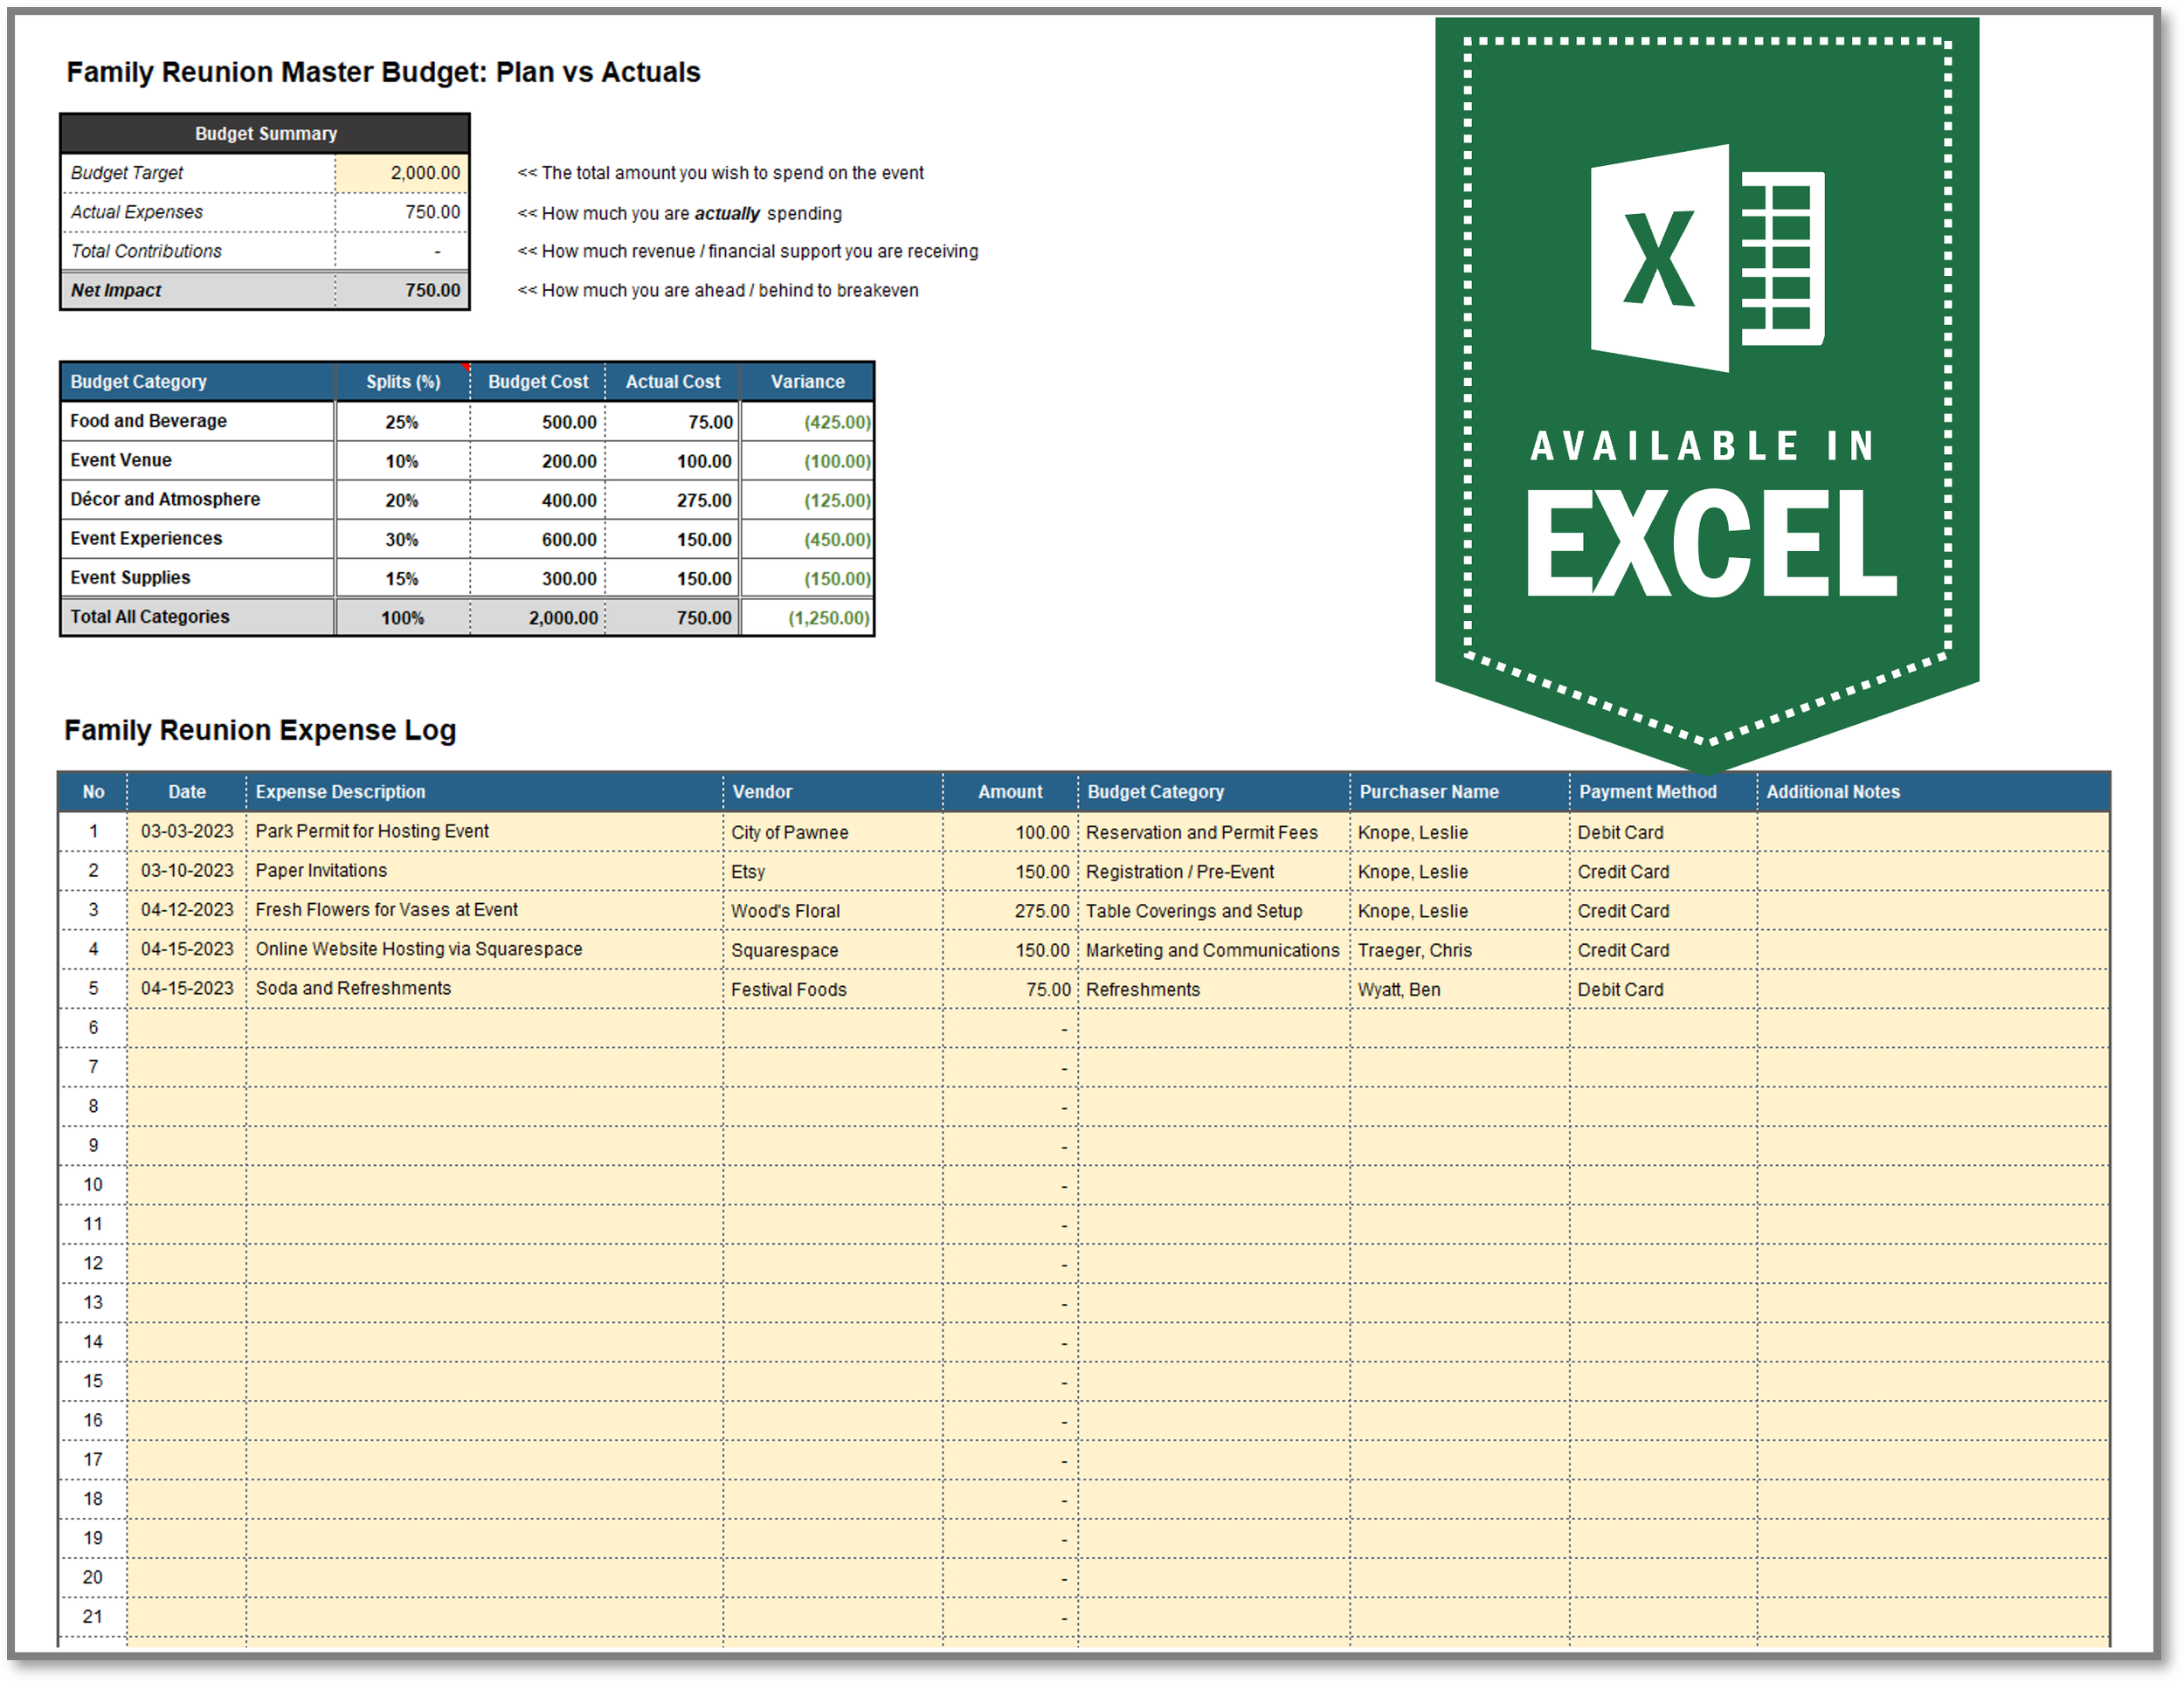Select the empty Date cell in row 6

(x=187, y=1028)
